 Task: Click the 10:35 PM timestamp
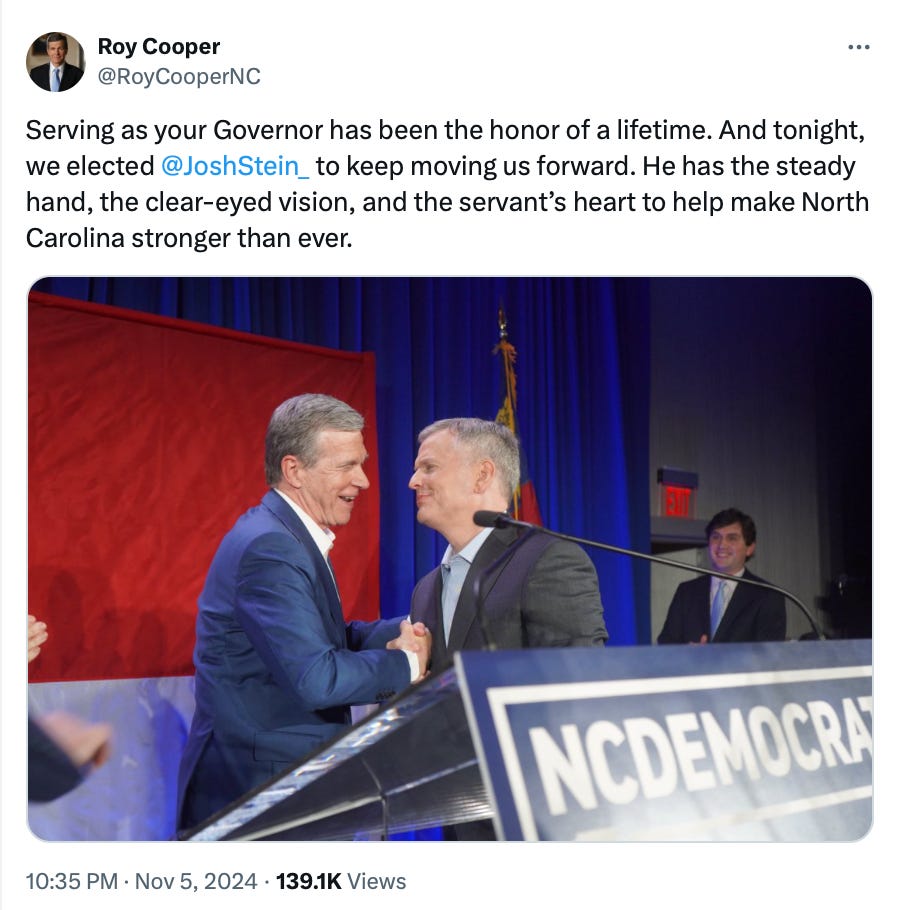[72, 881]
